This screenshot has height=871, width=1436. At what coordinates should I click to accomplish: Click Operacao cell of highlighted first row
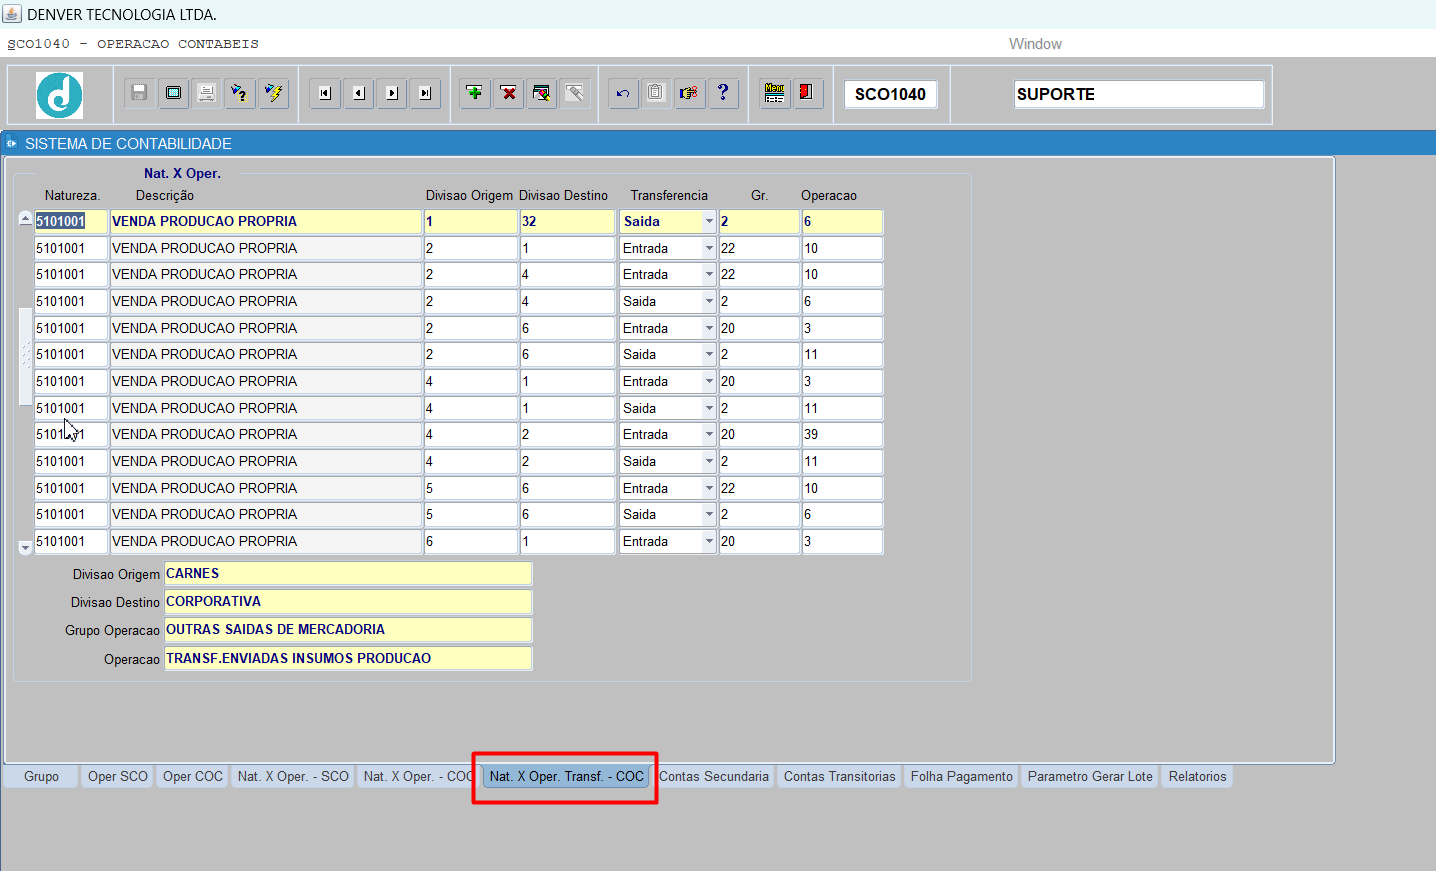point(842,221)
